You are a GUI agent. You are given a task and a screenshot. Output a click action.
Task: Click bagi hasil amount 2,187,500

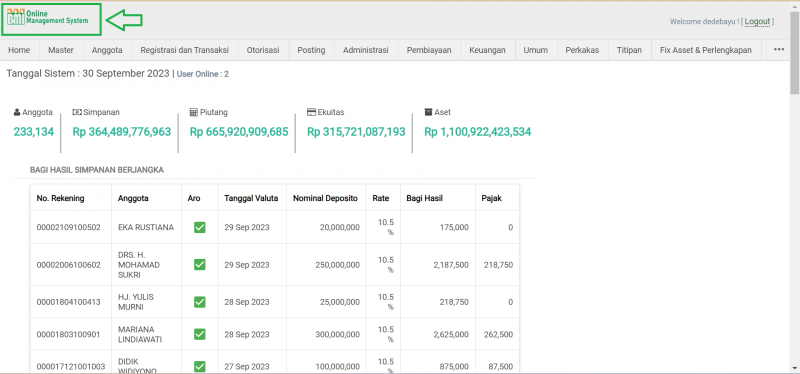[x=451, y=265]
